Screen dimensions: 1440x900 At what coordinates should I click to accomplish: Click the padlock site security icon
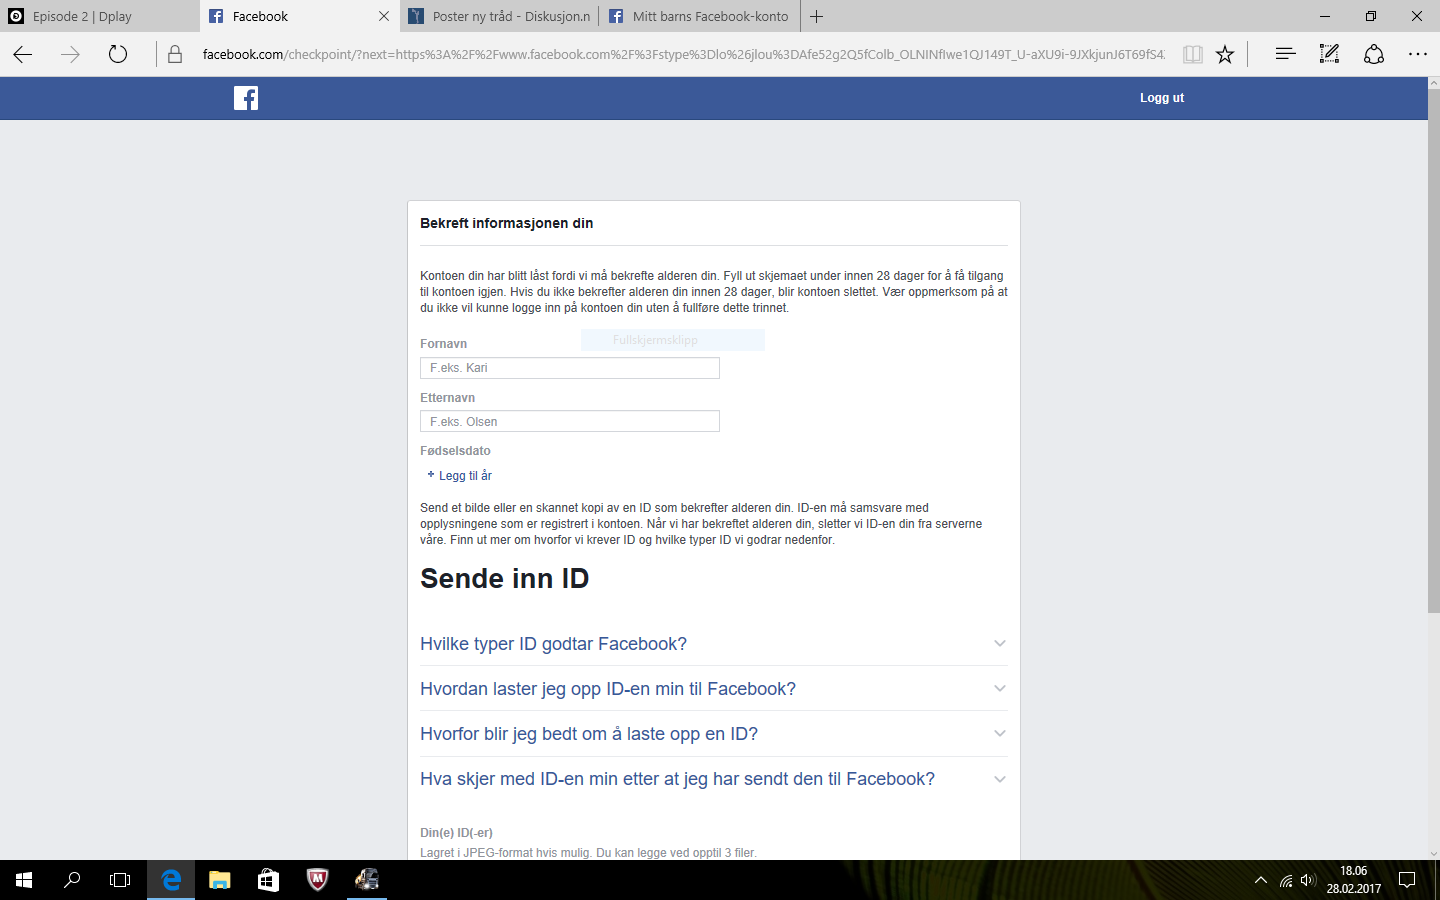175,54
